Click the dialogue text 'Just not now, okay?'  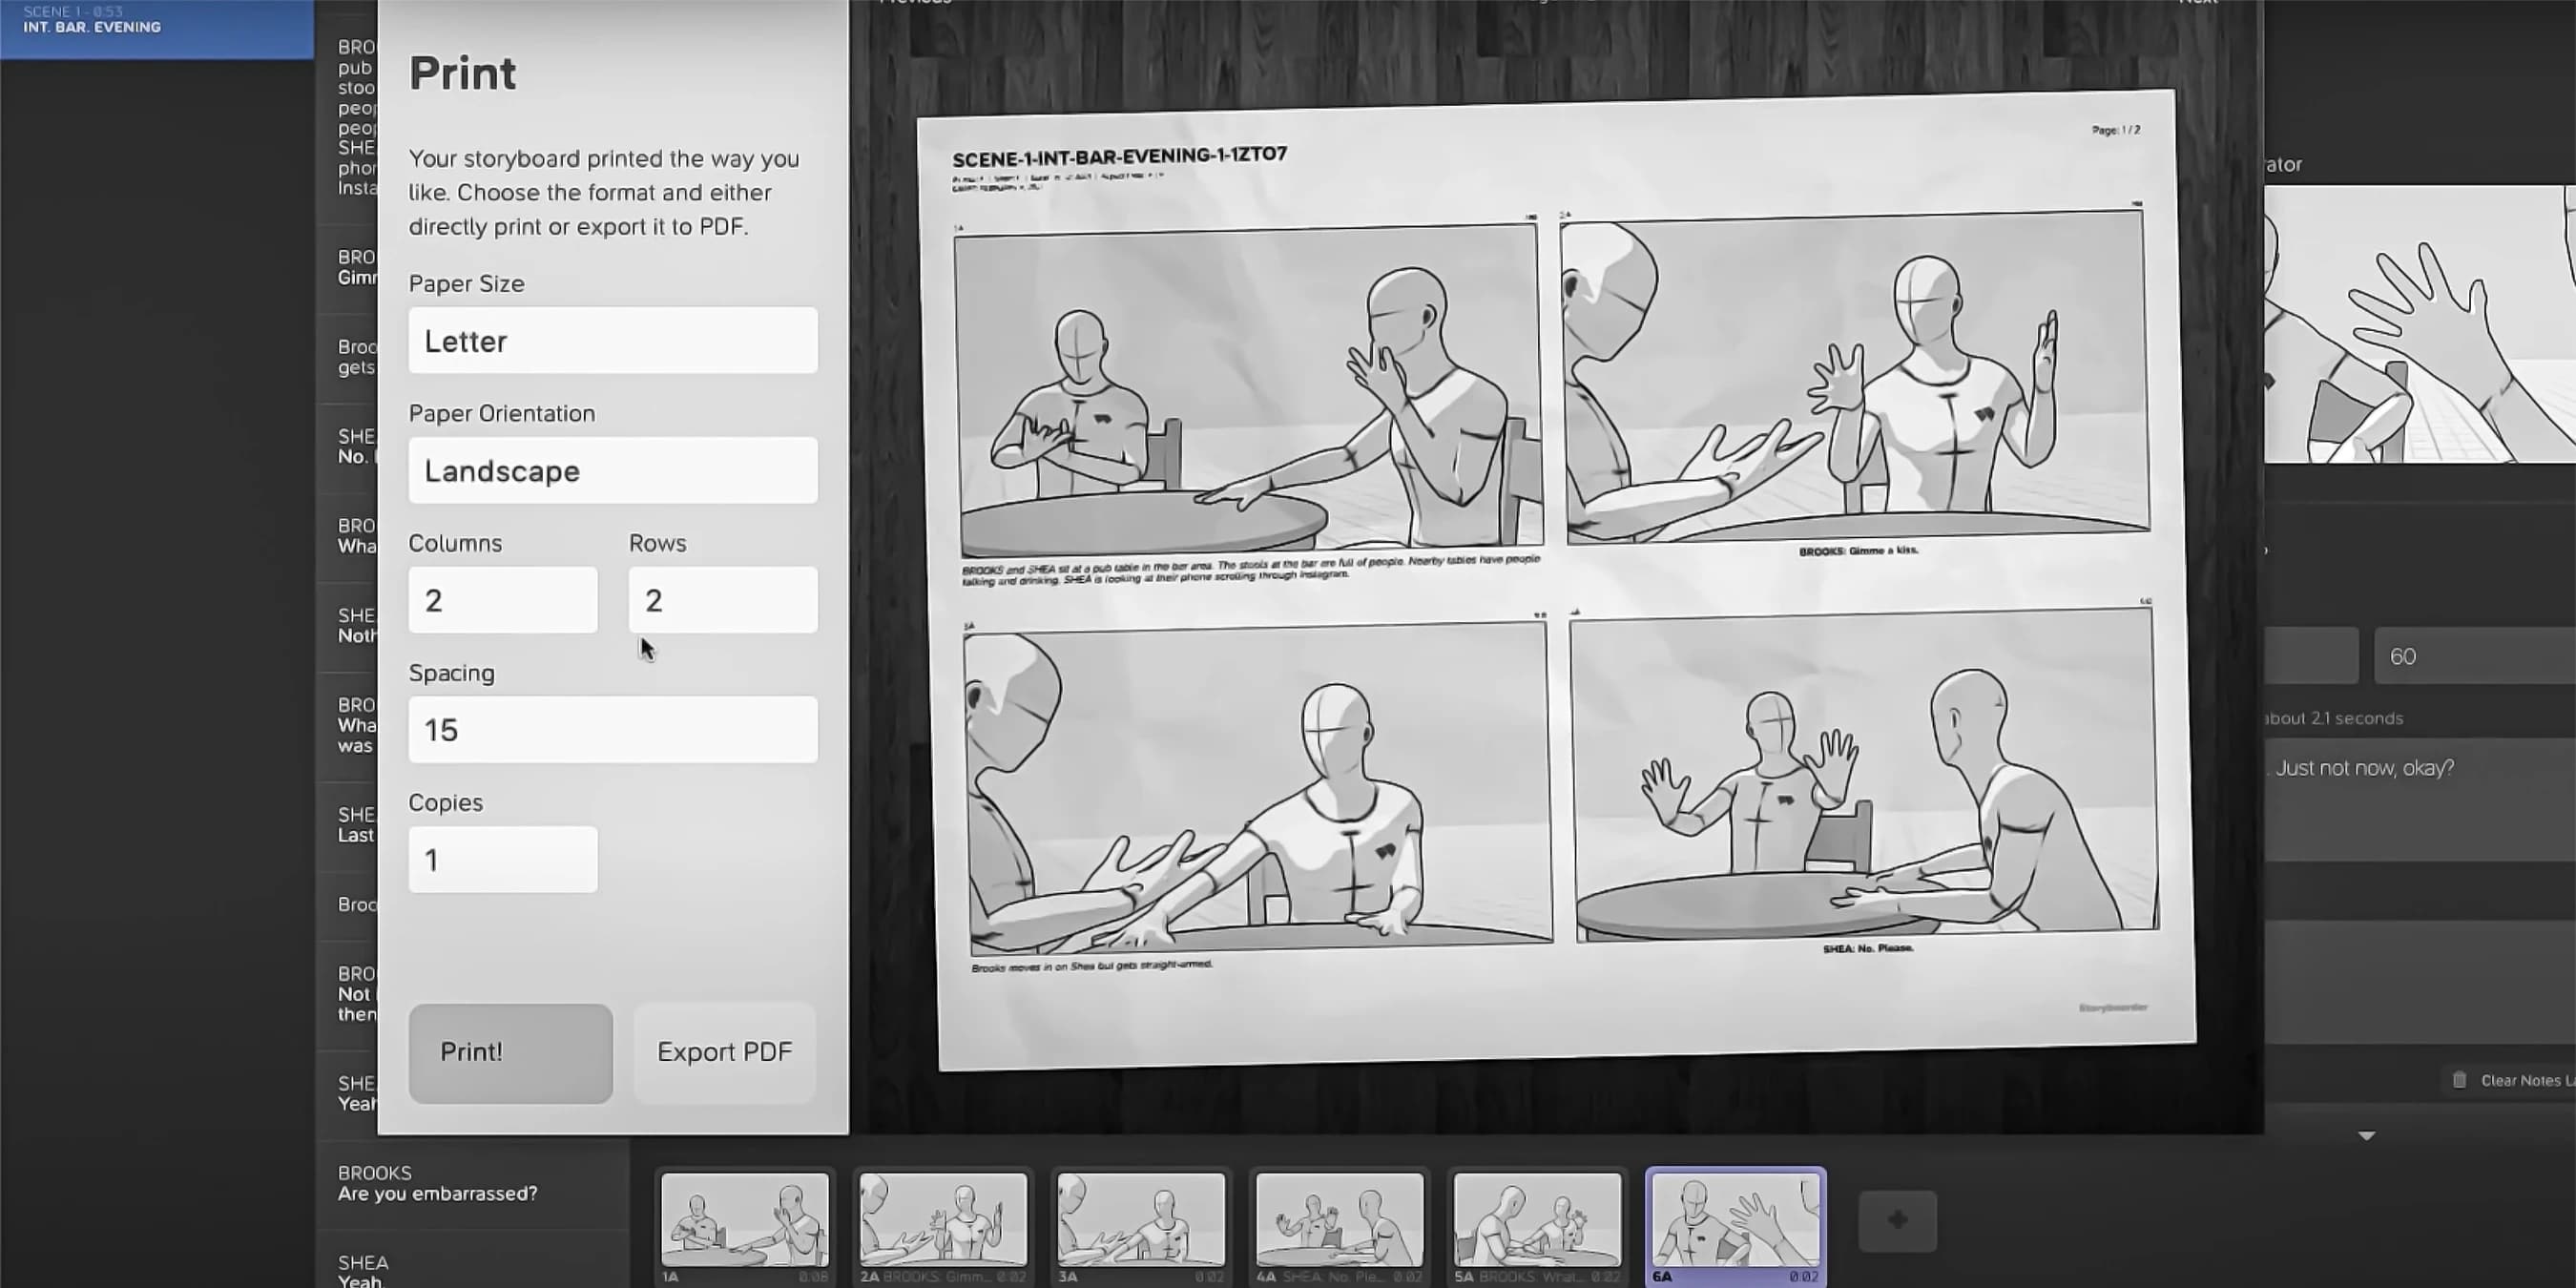tap(2364, 768)
